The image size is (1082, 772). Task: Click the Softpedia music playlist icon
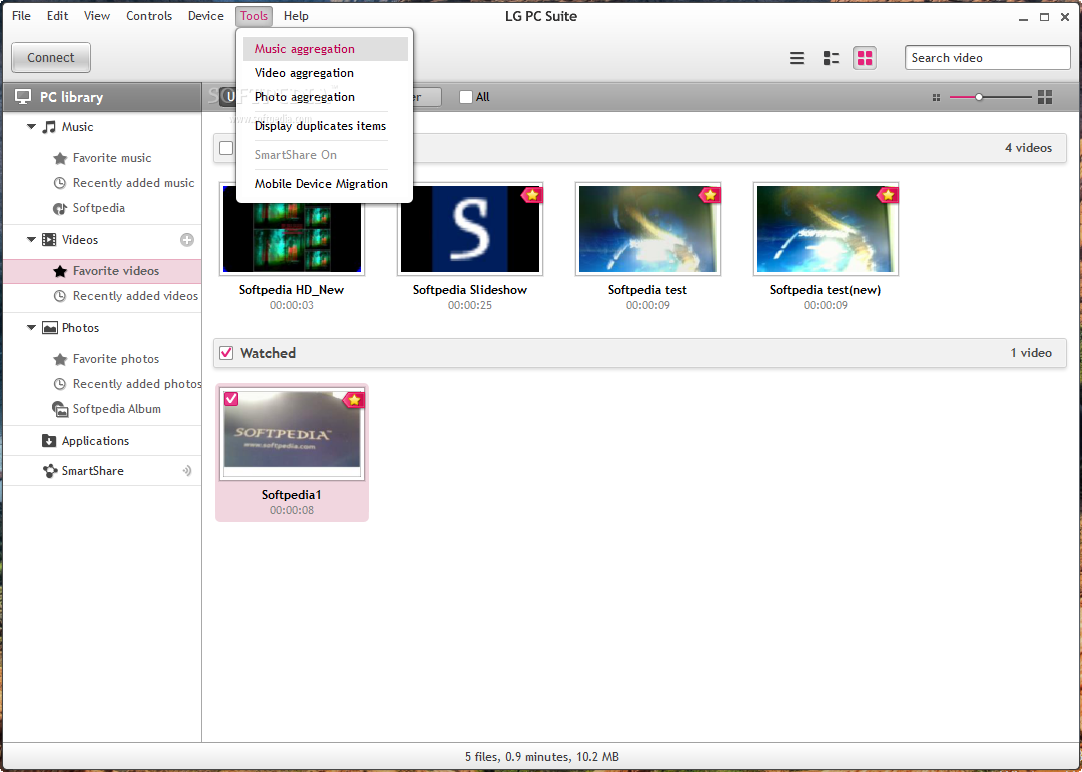click(60, 208)
